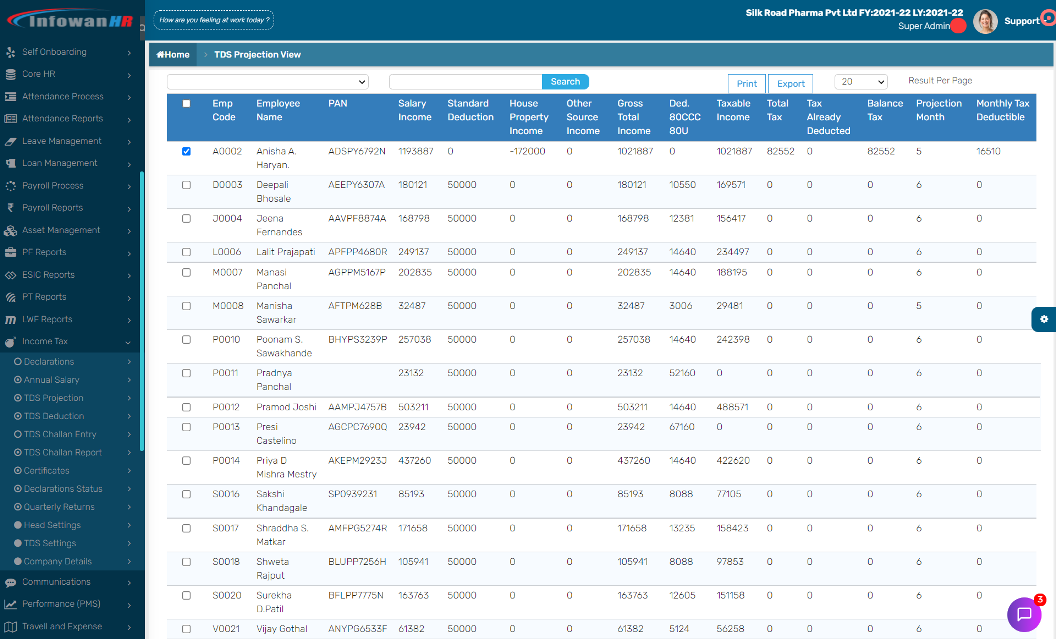Image resolution: width=1056 pixels, height=639 pixels.
Task: Uncheck the Anisha A. Haryan row checkbox
Action: tap(187, 151)
